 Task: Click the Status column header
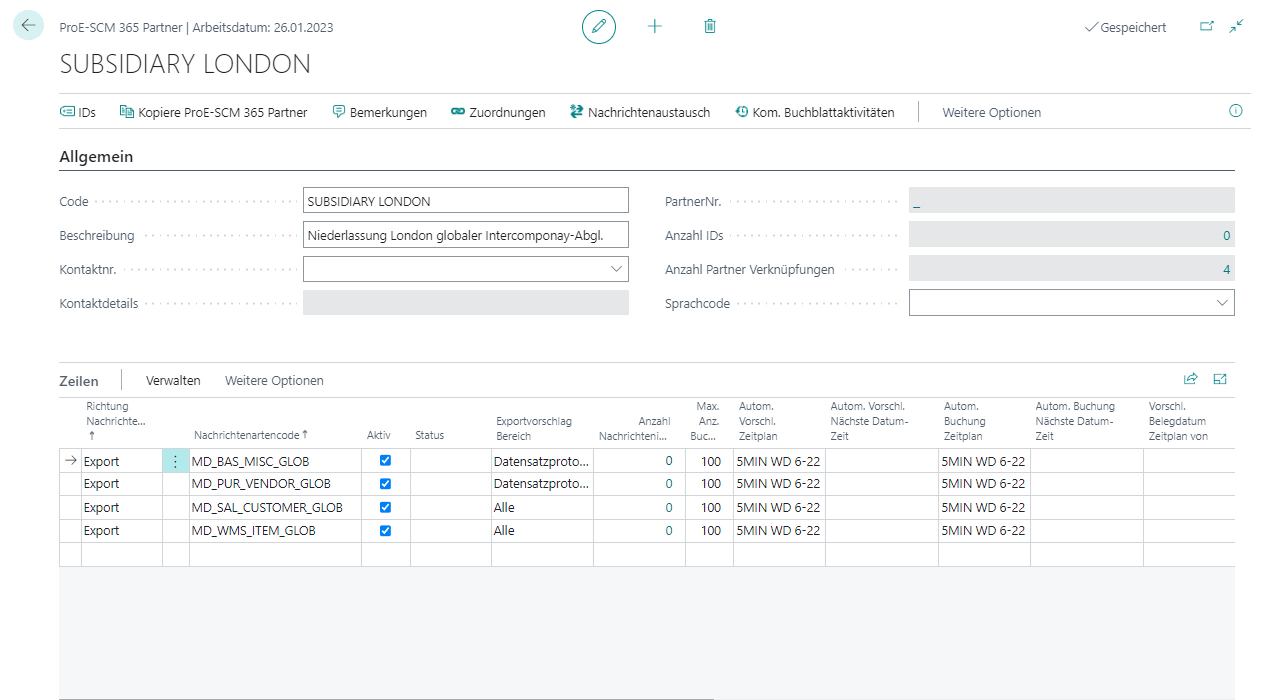coord(429,435)
